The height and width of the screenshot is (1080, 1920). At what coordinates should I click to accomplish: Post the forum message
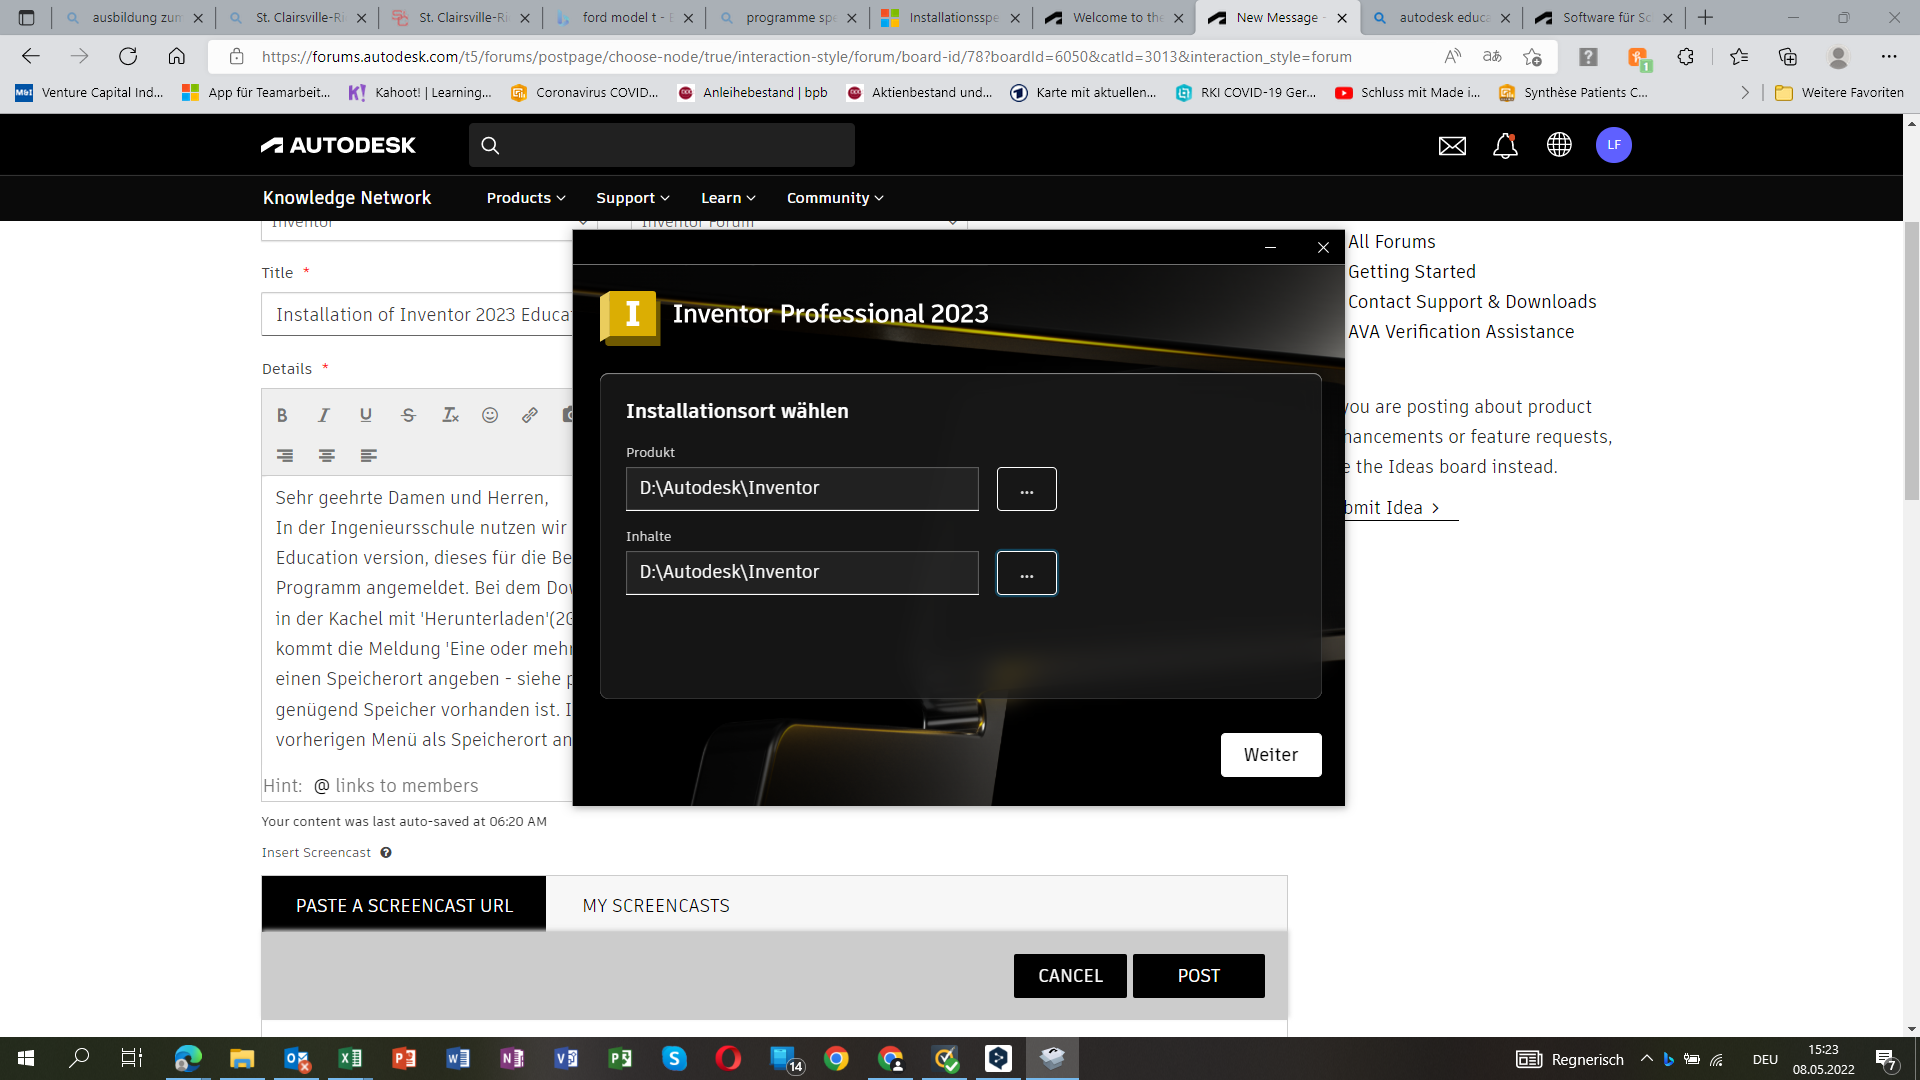click(x=1199, y=976)
